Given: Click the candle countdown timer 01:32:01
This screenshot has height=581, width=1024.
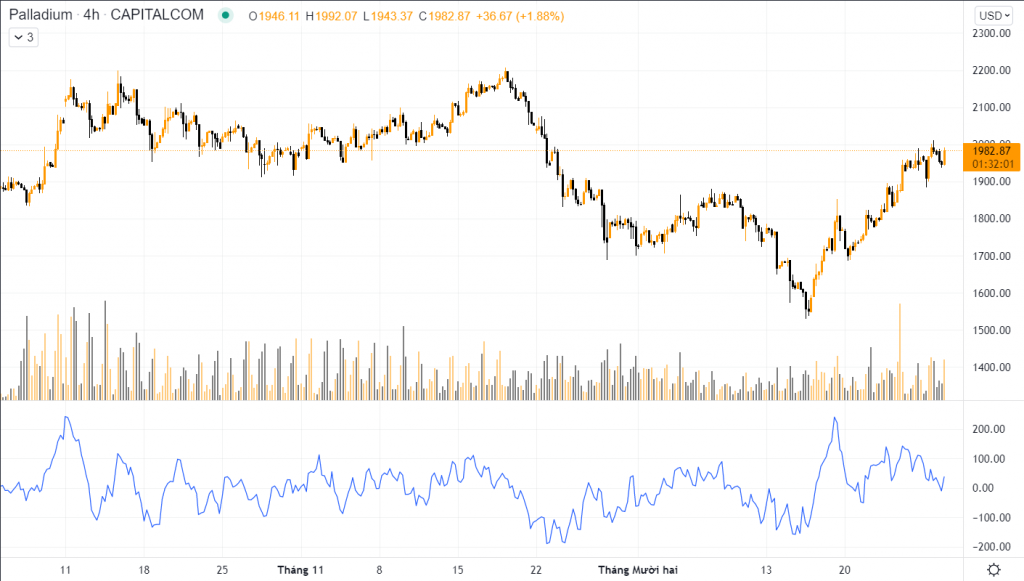Looking at the screenshot, I should tap(989, 163).
